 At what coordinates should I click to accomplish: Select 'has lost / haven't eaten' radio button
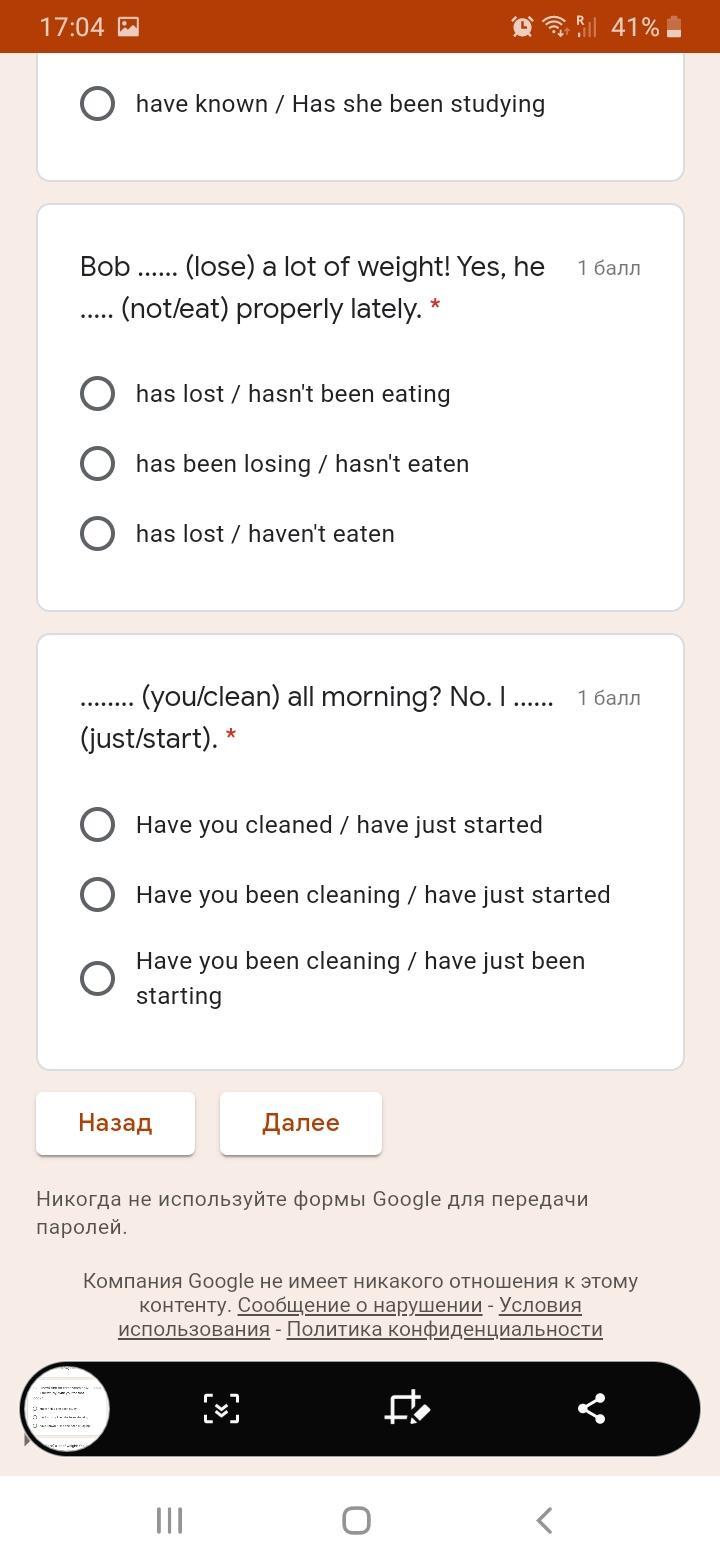97,534
